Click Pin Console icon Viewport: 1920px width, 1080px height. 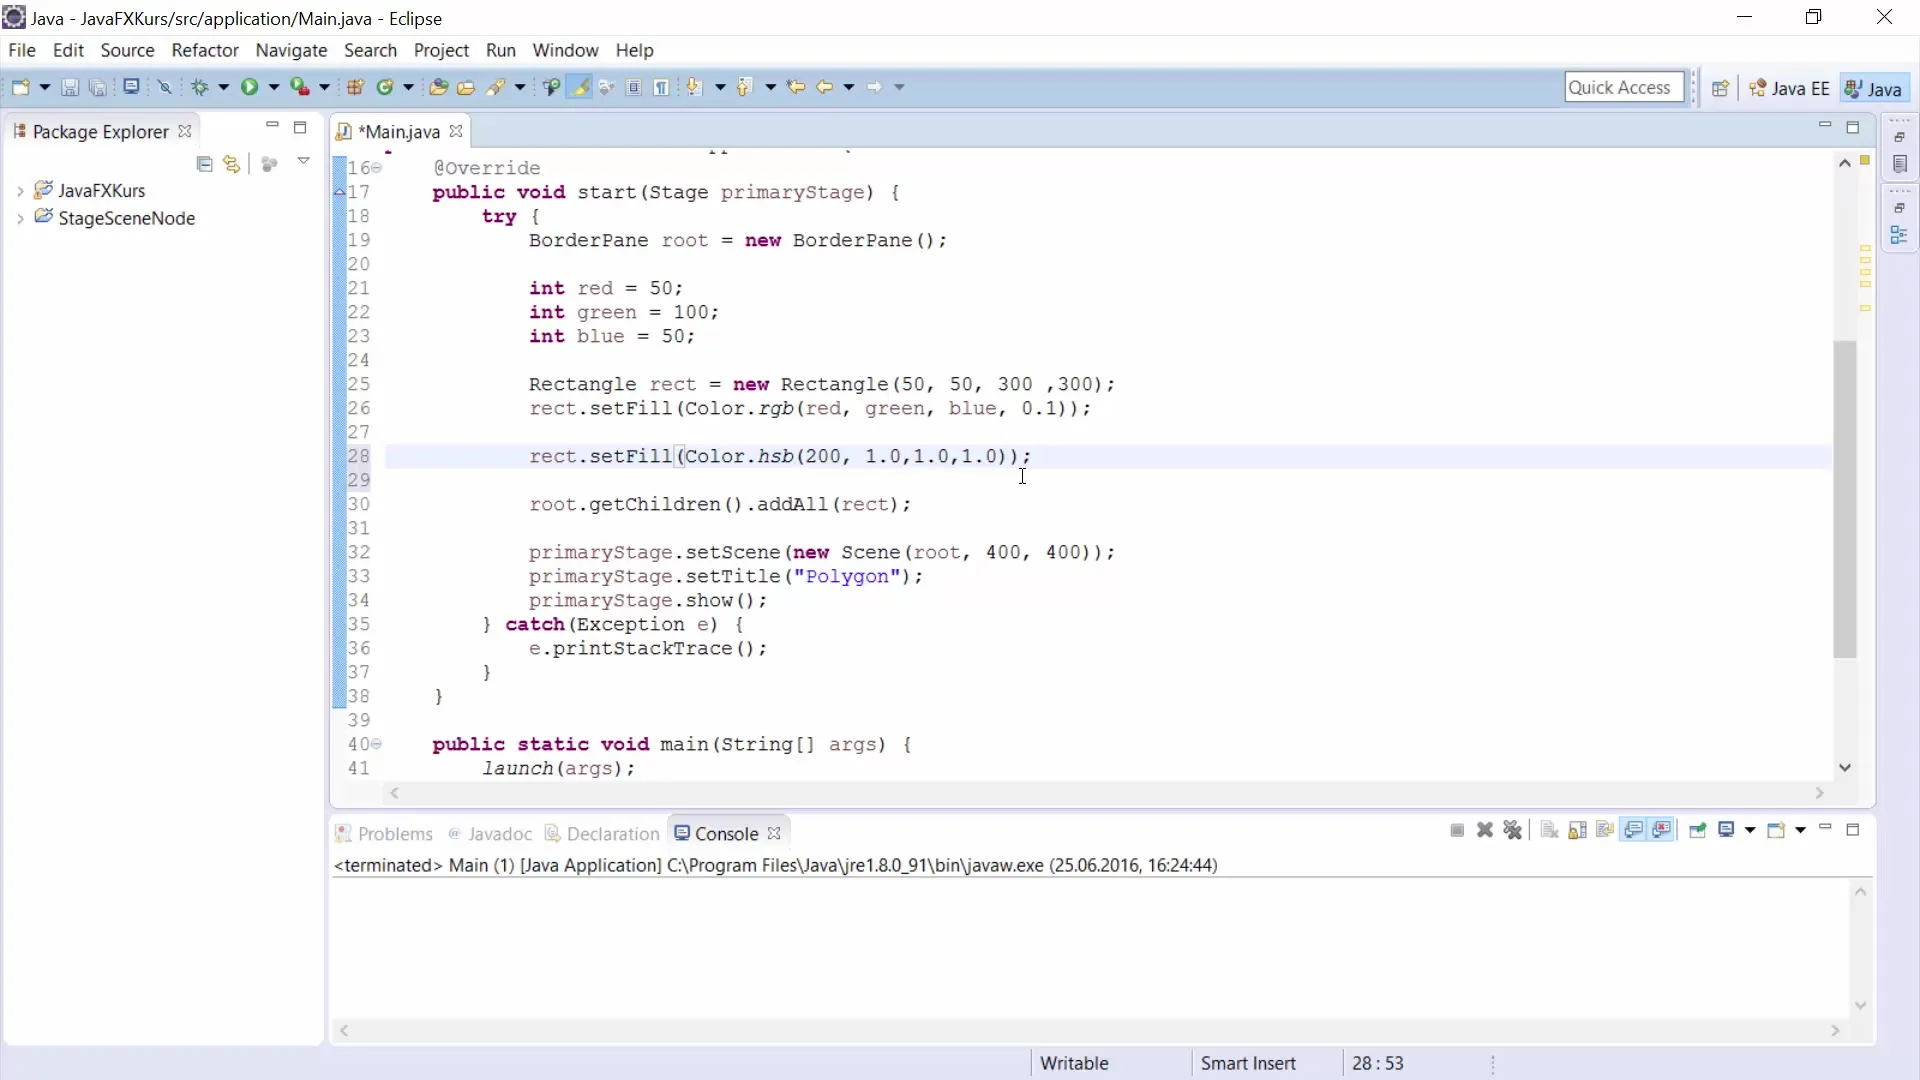(x=1697, y=830)
